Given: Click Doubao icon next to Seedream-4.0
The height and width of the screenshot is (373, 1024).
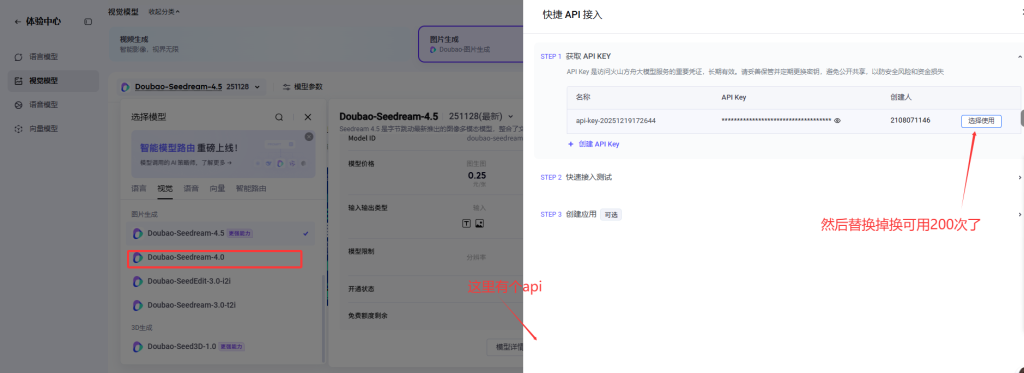Looking at the screenshot, I should (138, 257).
